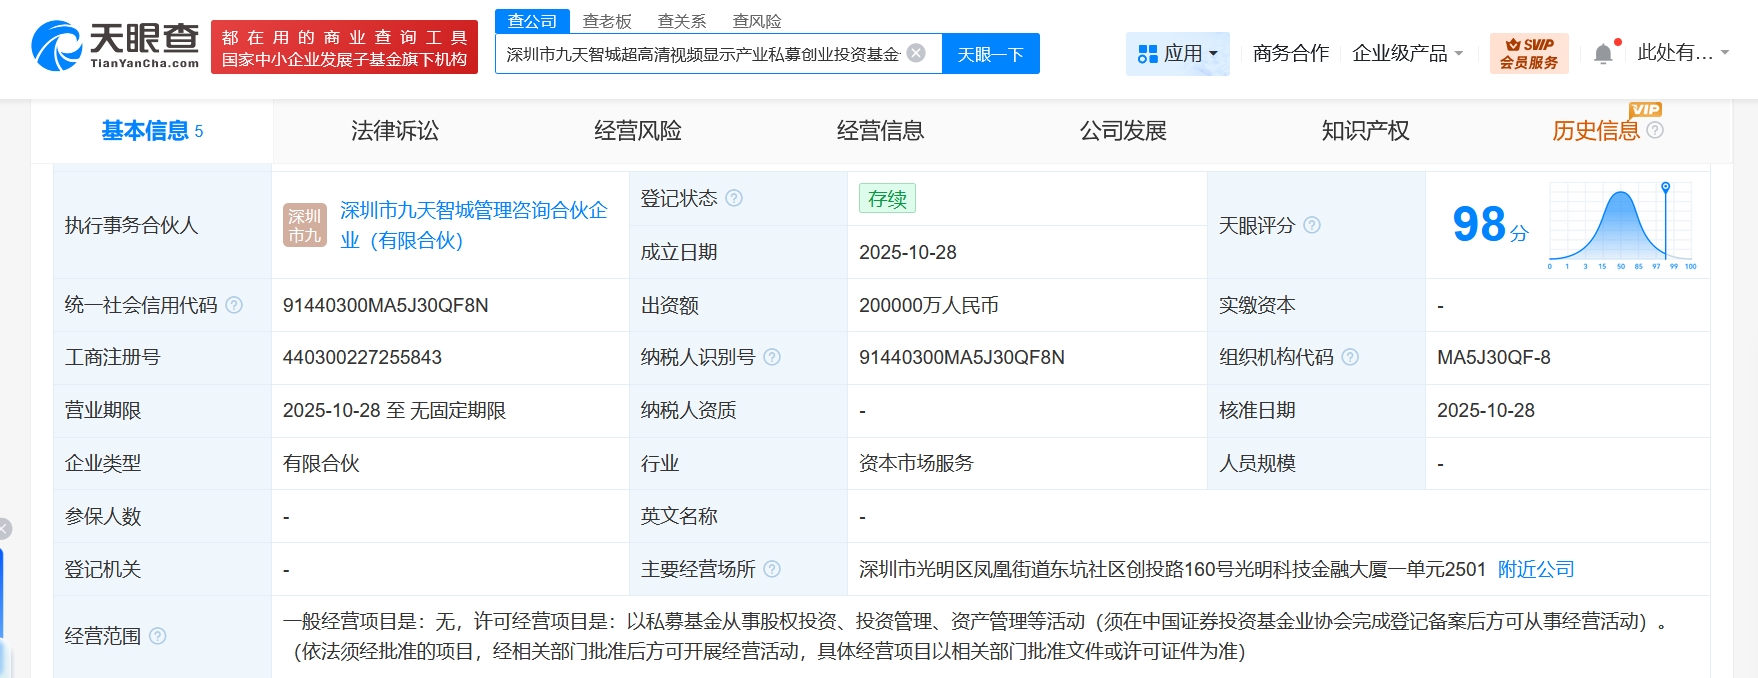Click help icon beside 组织机构代码
The image size is (1758, 678).
pos(1350,357)
